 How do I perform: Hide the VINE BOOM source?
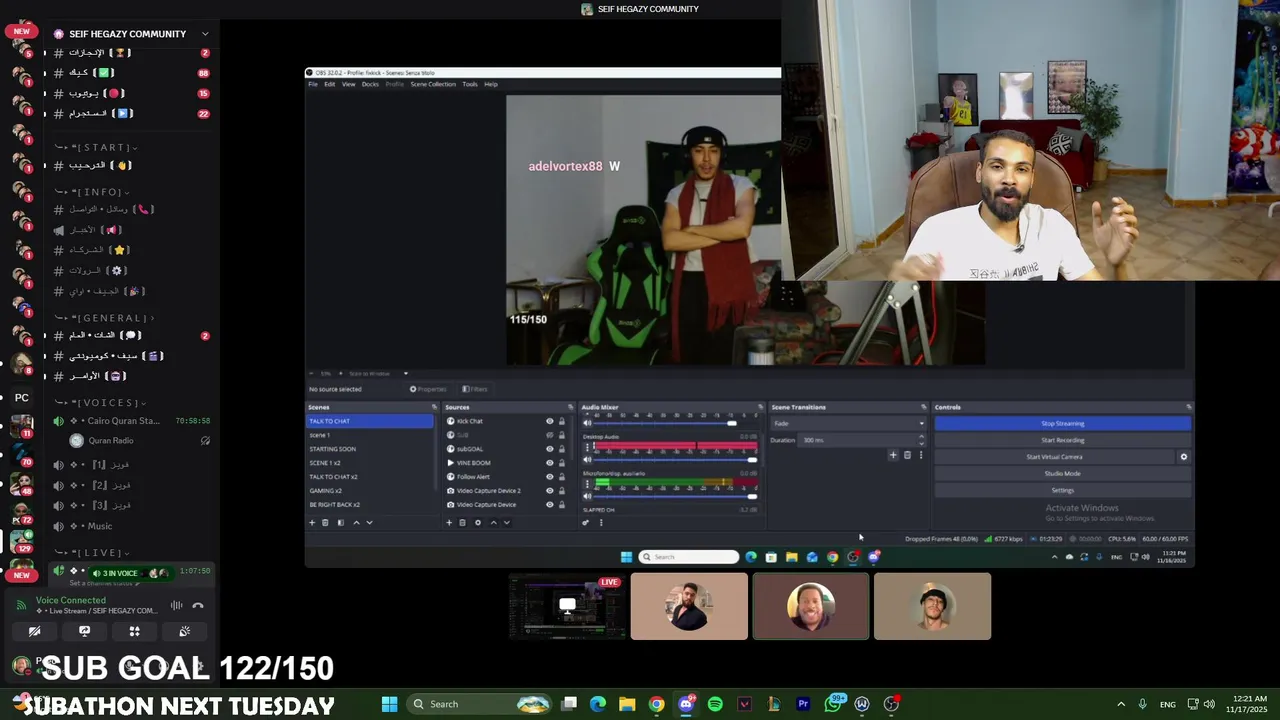549,463
